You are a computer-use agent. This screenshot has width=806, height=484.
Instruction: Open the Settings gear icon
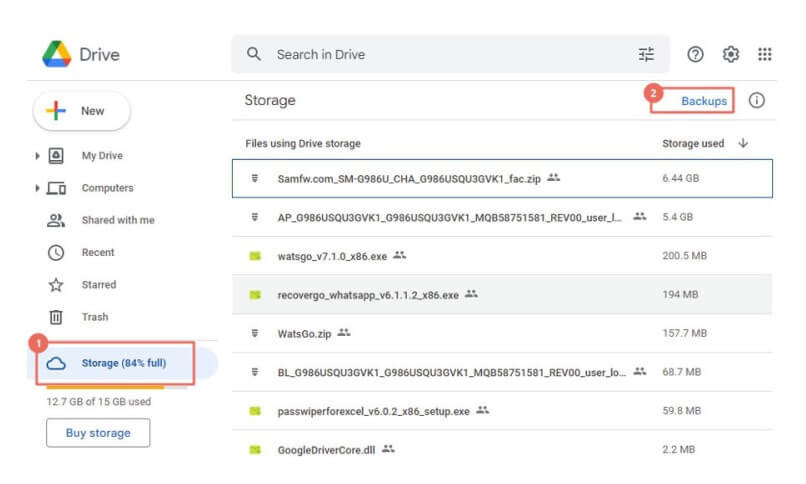[730, 54]
